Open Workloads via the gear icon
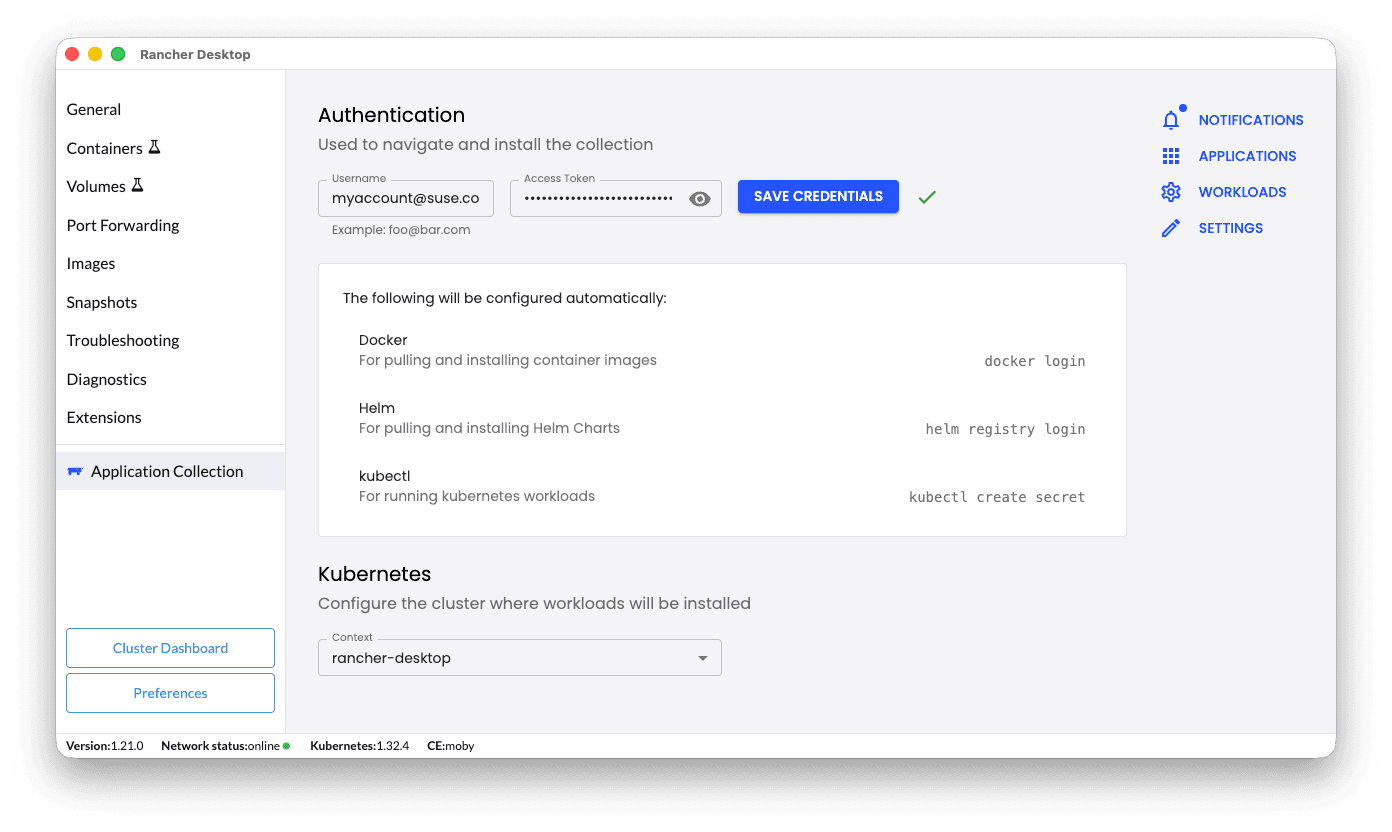1392x832 pixels. tap(1171, 191)
